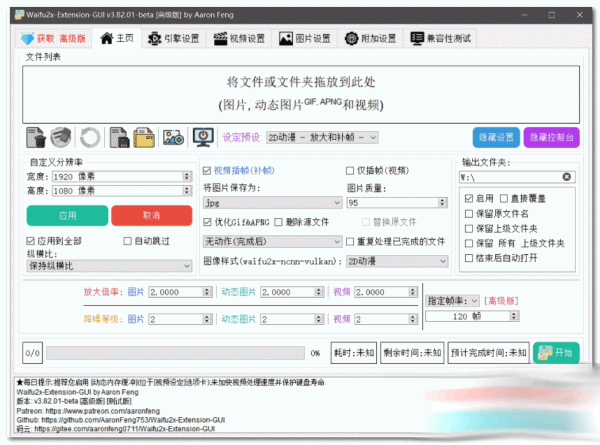Click the 剩余时间:未知 remaining time box
Screen dimensions: 600x445
(x=412, y=352)
